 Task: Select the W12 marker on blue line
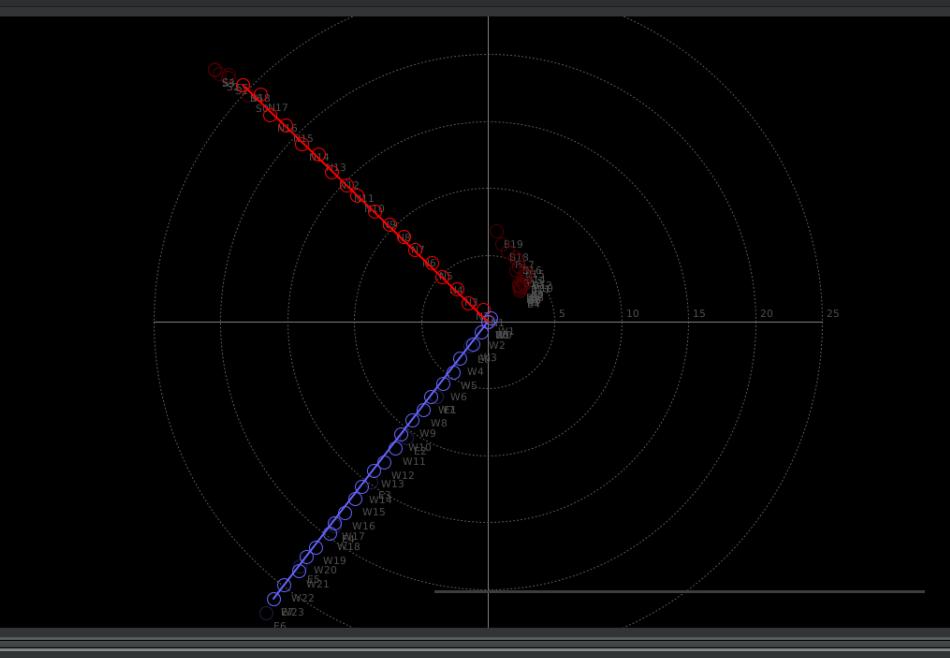coord(374,472)
